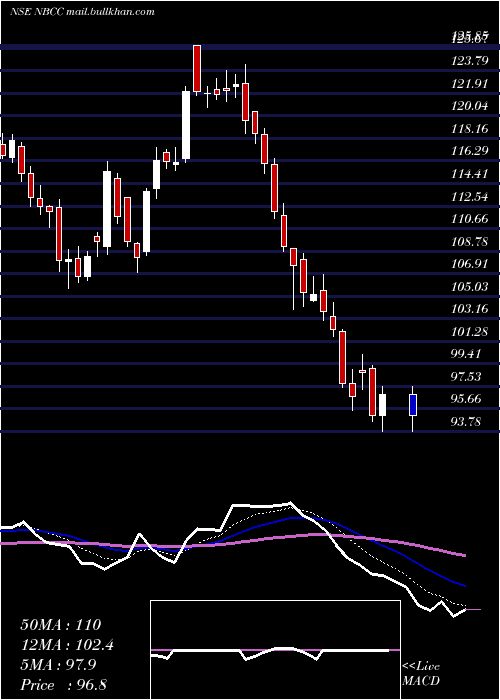Screen dimensions: 500x700
Task: Click the 114.41 price axis label
Action: [x=470, y=173]
